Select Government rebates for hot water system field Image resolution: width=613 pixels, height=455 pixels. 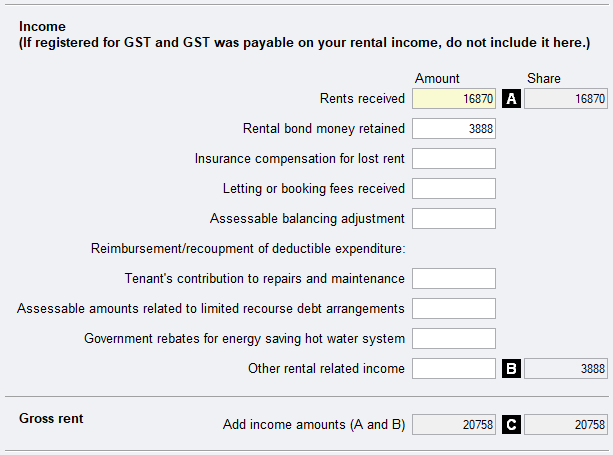pyautogui.click(x=454, y=339)
